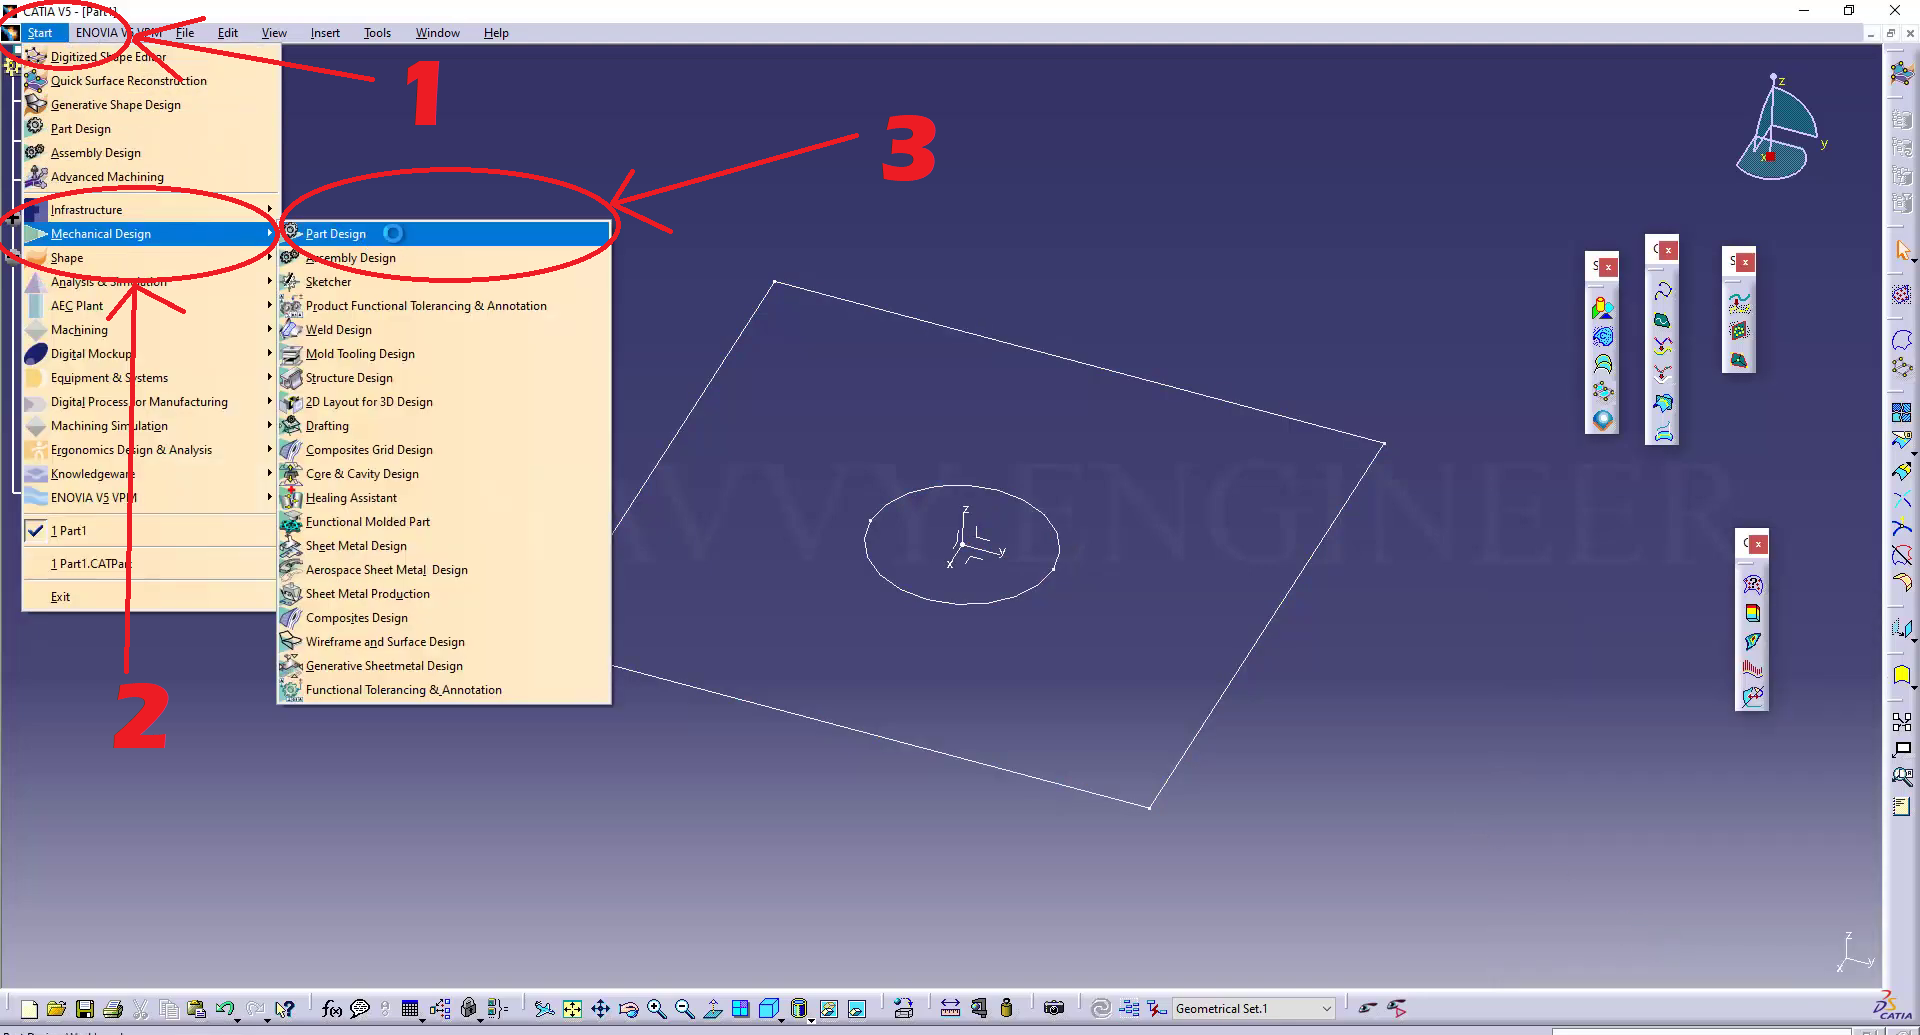Click the Save disk icon
The image size is (1920, 1035).
[x=85, y=1009]
